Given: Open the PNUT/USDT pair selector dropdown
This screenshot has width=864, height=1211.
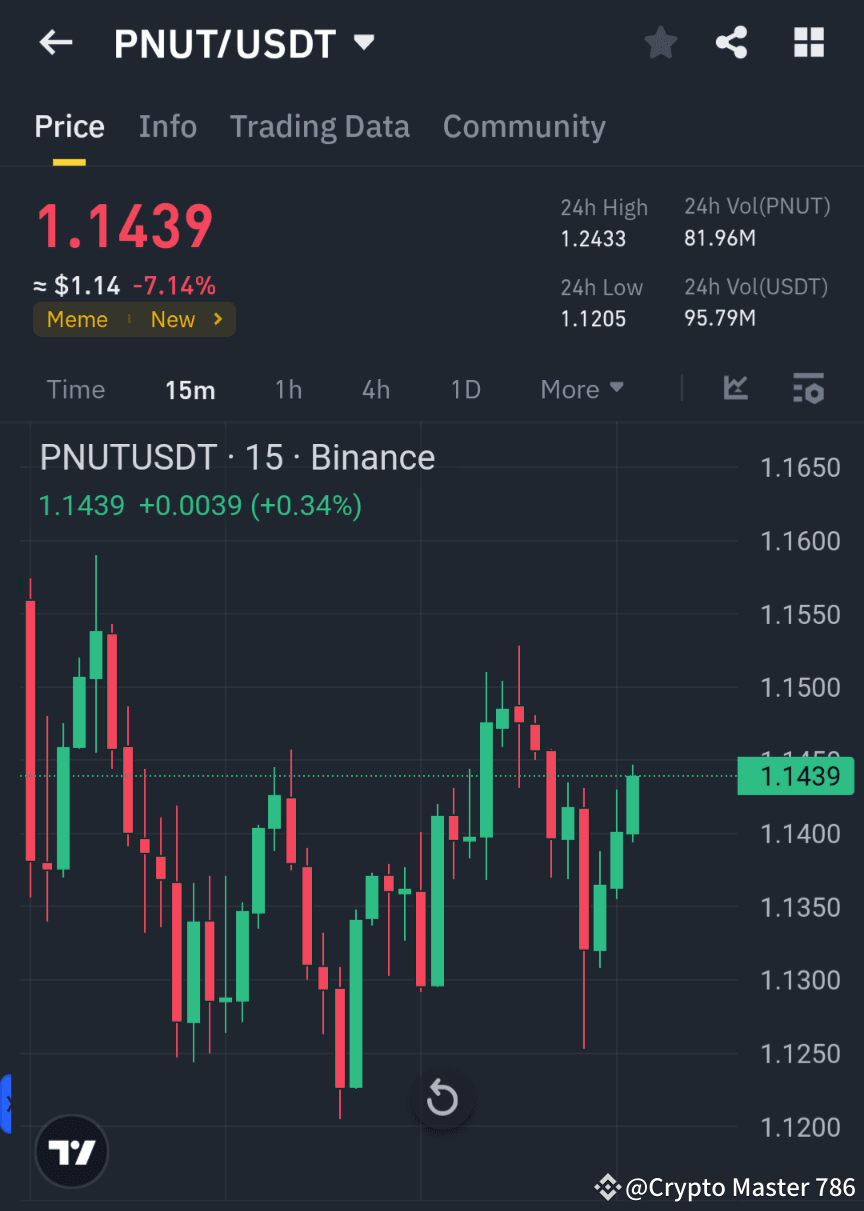Looking at the screenshot, I should pyautogui.click(x=364, y=42).
